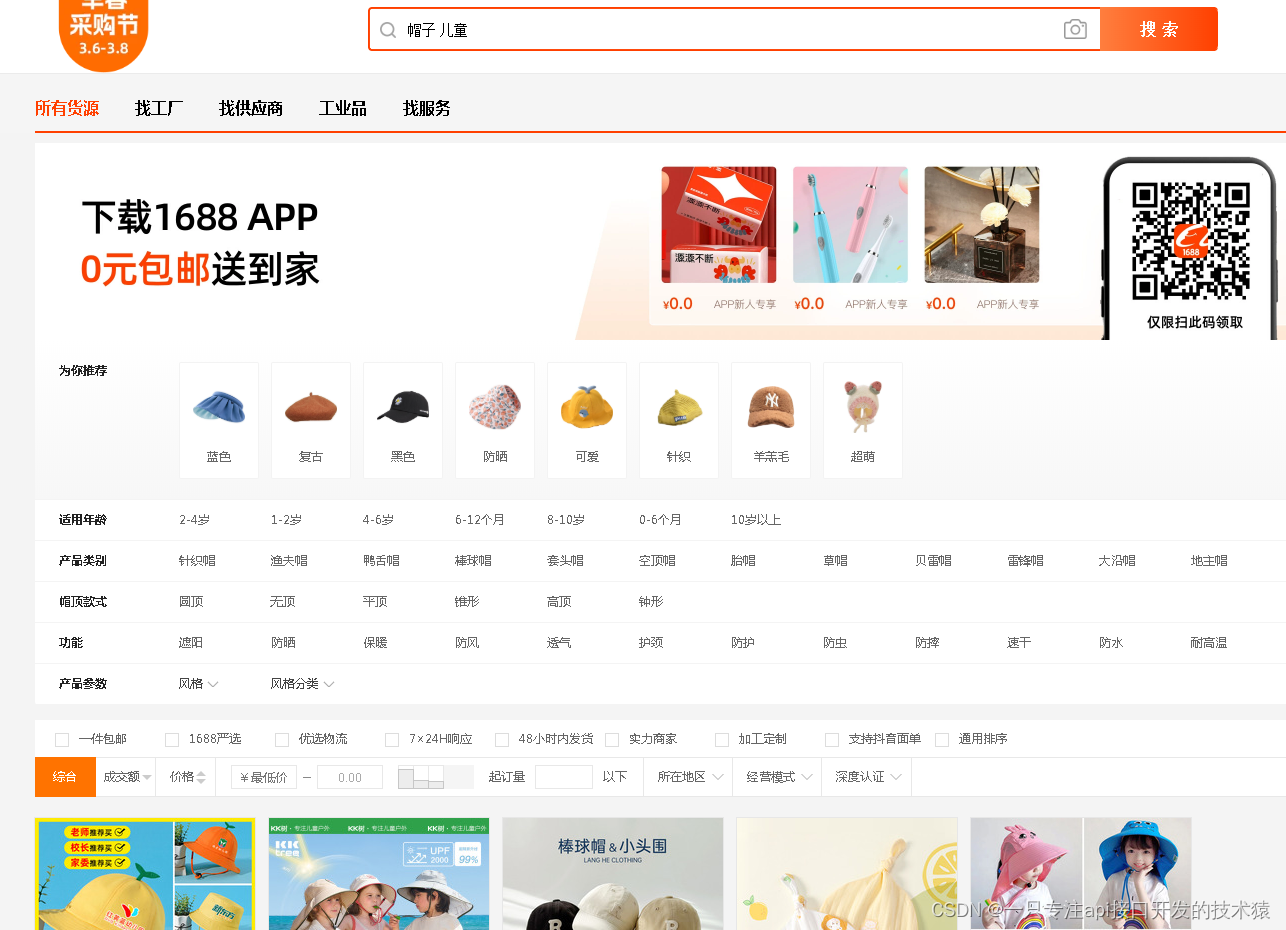This screenshot has height=930, width=1286.
Task: Click the orange 搜索 button
Action: pos(1158,29)
